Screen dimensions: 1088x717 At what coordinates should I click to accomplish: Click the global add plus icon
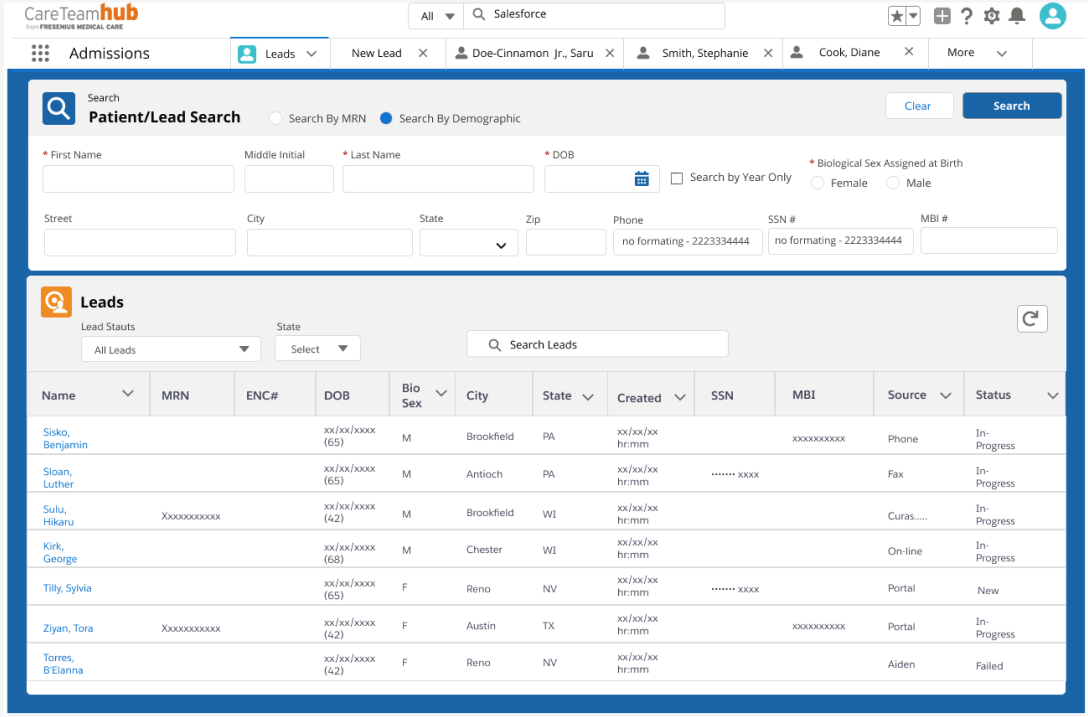pyautogui.click(x=942, y=16)
